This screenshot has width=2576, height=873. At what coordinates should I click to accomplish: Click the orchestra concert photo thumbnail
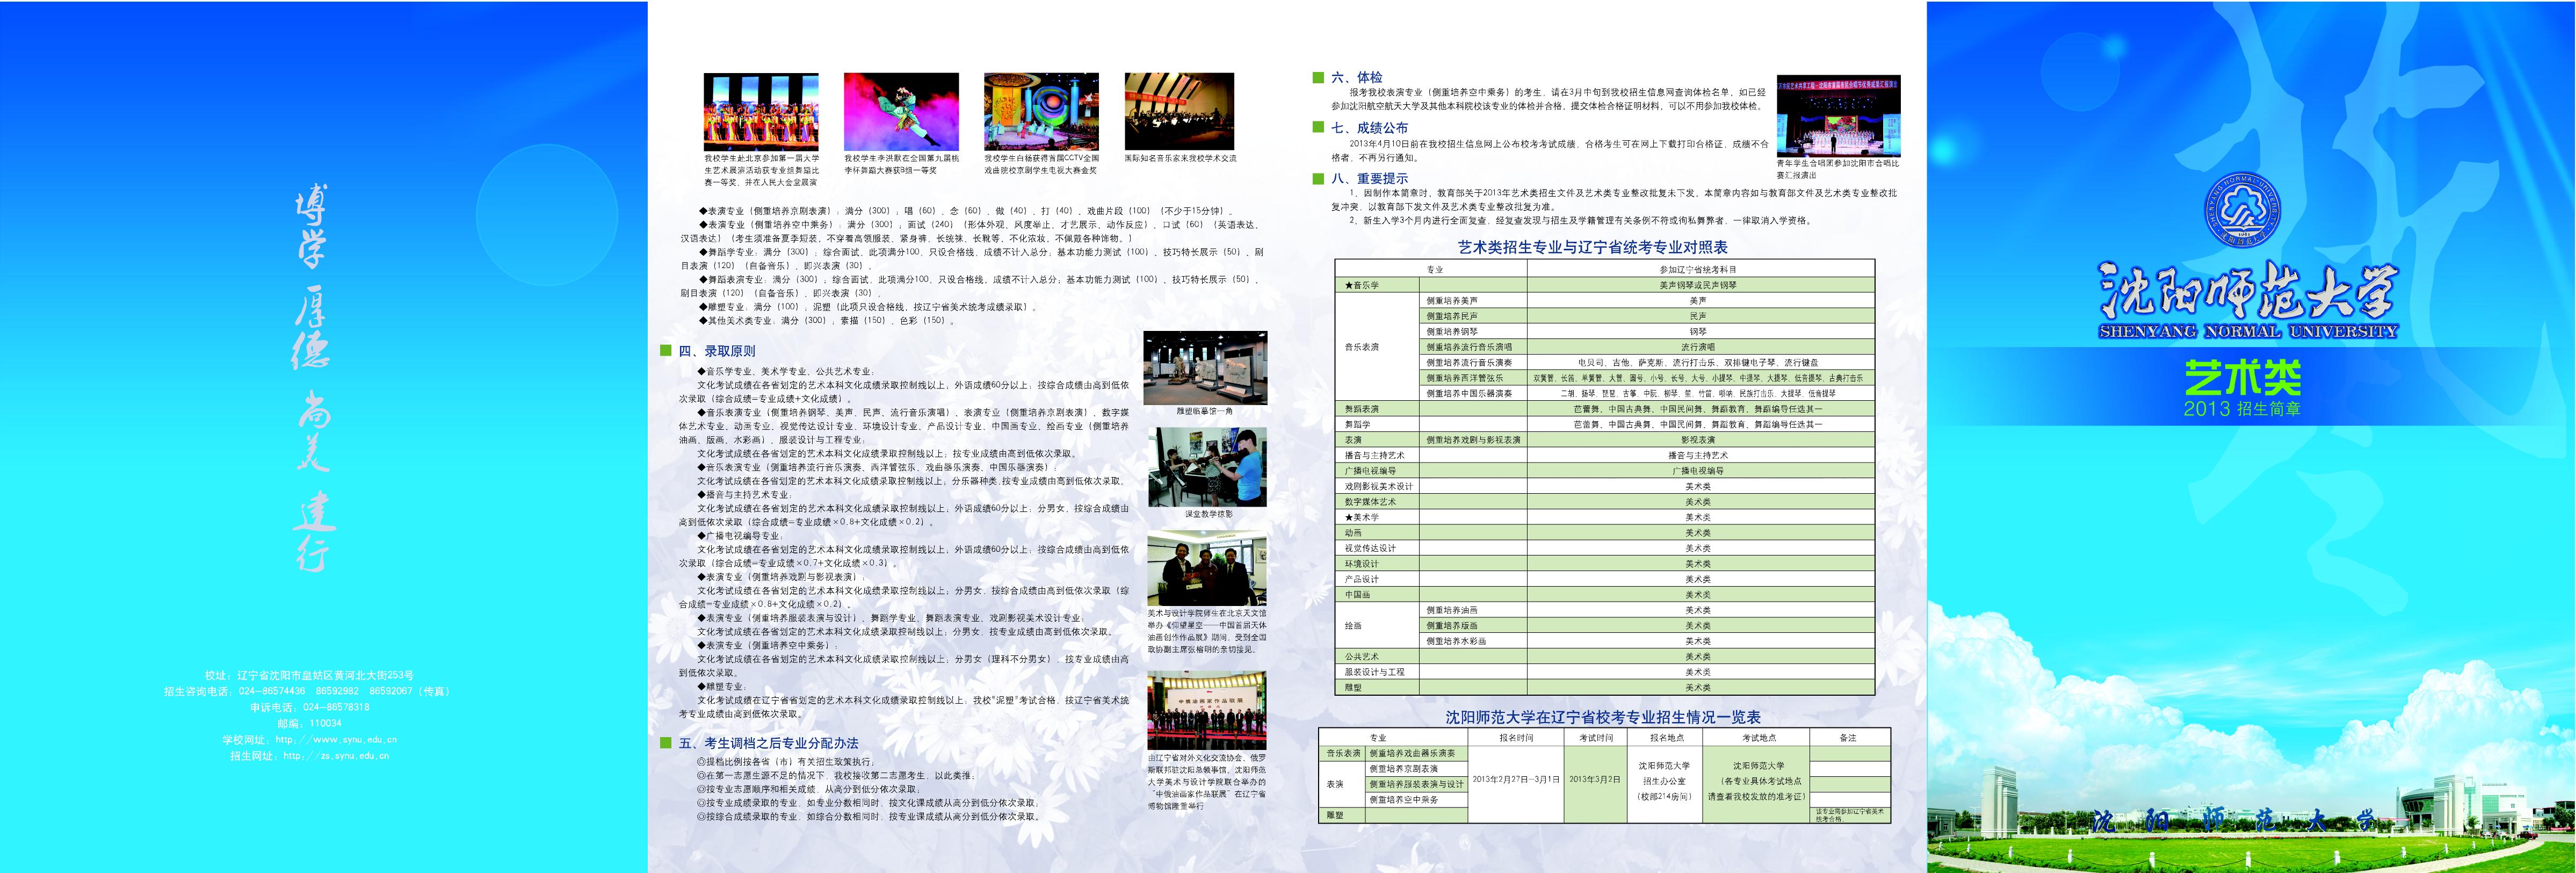click(1179, 111)
